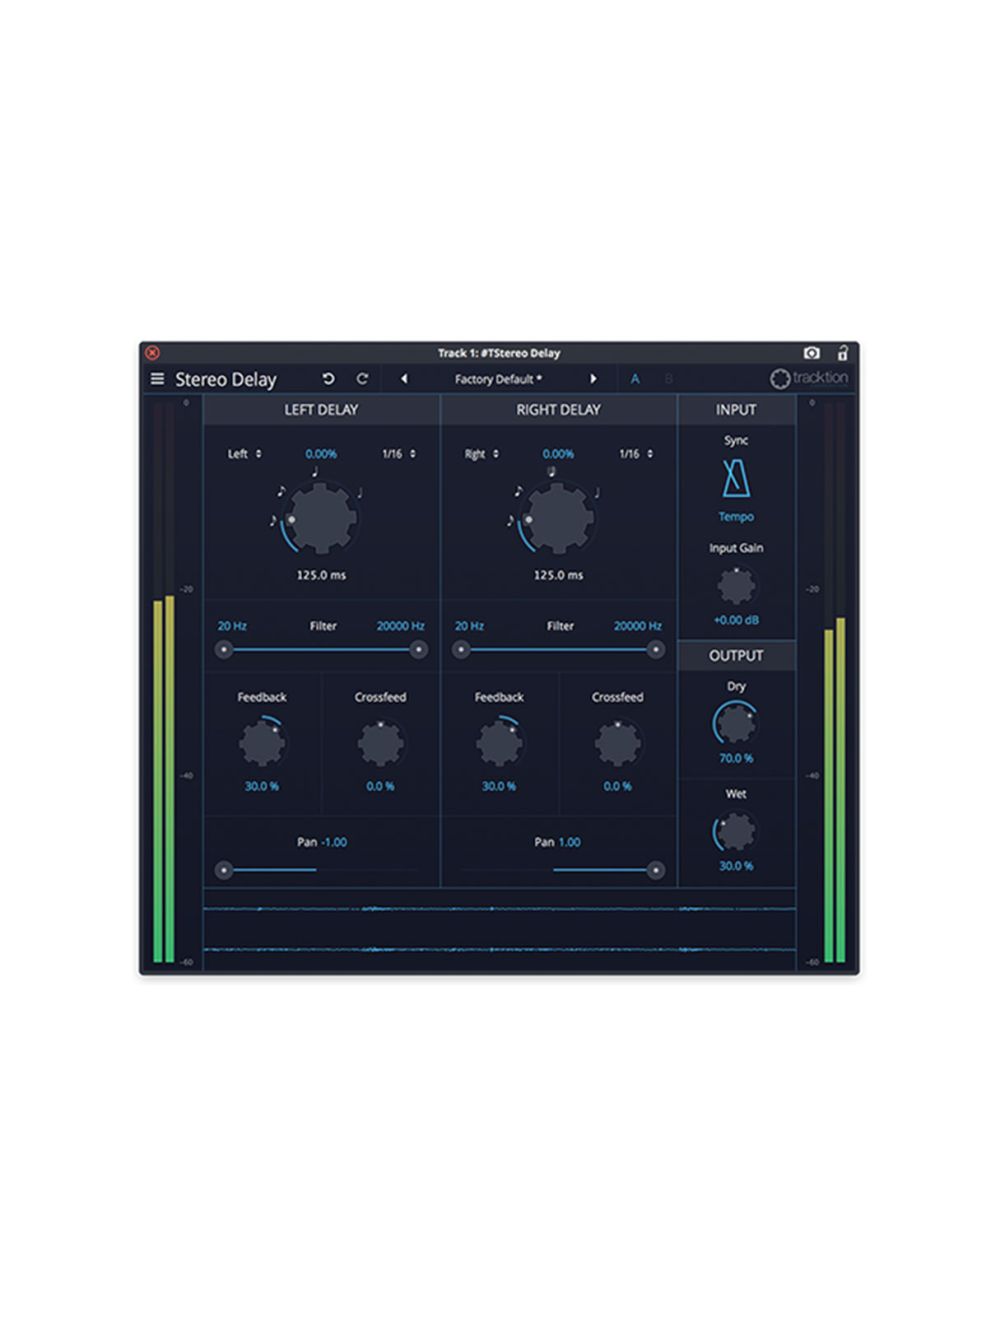Click the lock icon in the title bar
The height and width of the screenshot is (1320, 1000).
click(845, 353)
